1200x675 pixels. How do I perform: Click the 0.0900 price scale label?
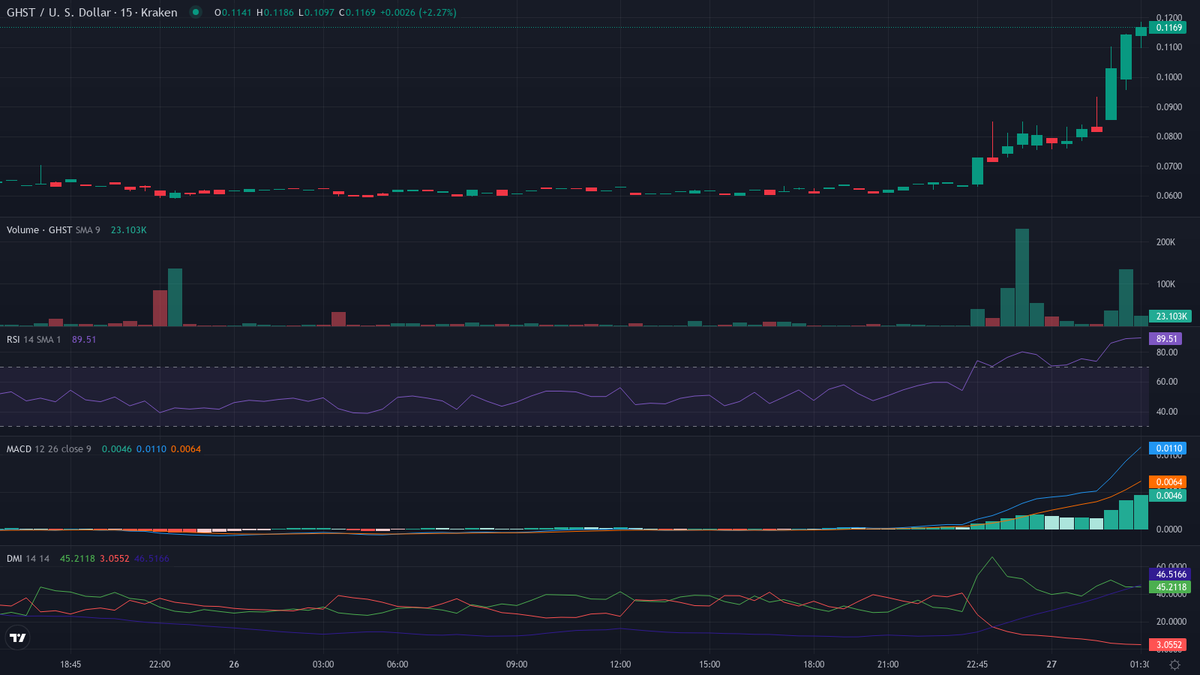coord(1169,107)
